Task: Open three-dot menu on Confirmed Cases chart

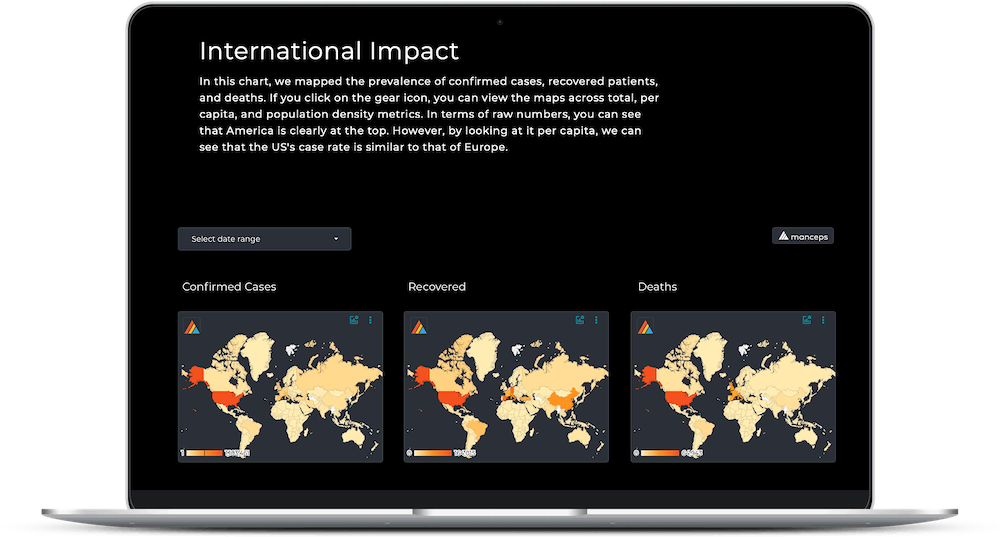Action: (x=371, y=320)
